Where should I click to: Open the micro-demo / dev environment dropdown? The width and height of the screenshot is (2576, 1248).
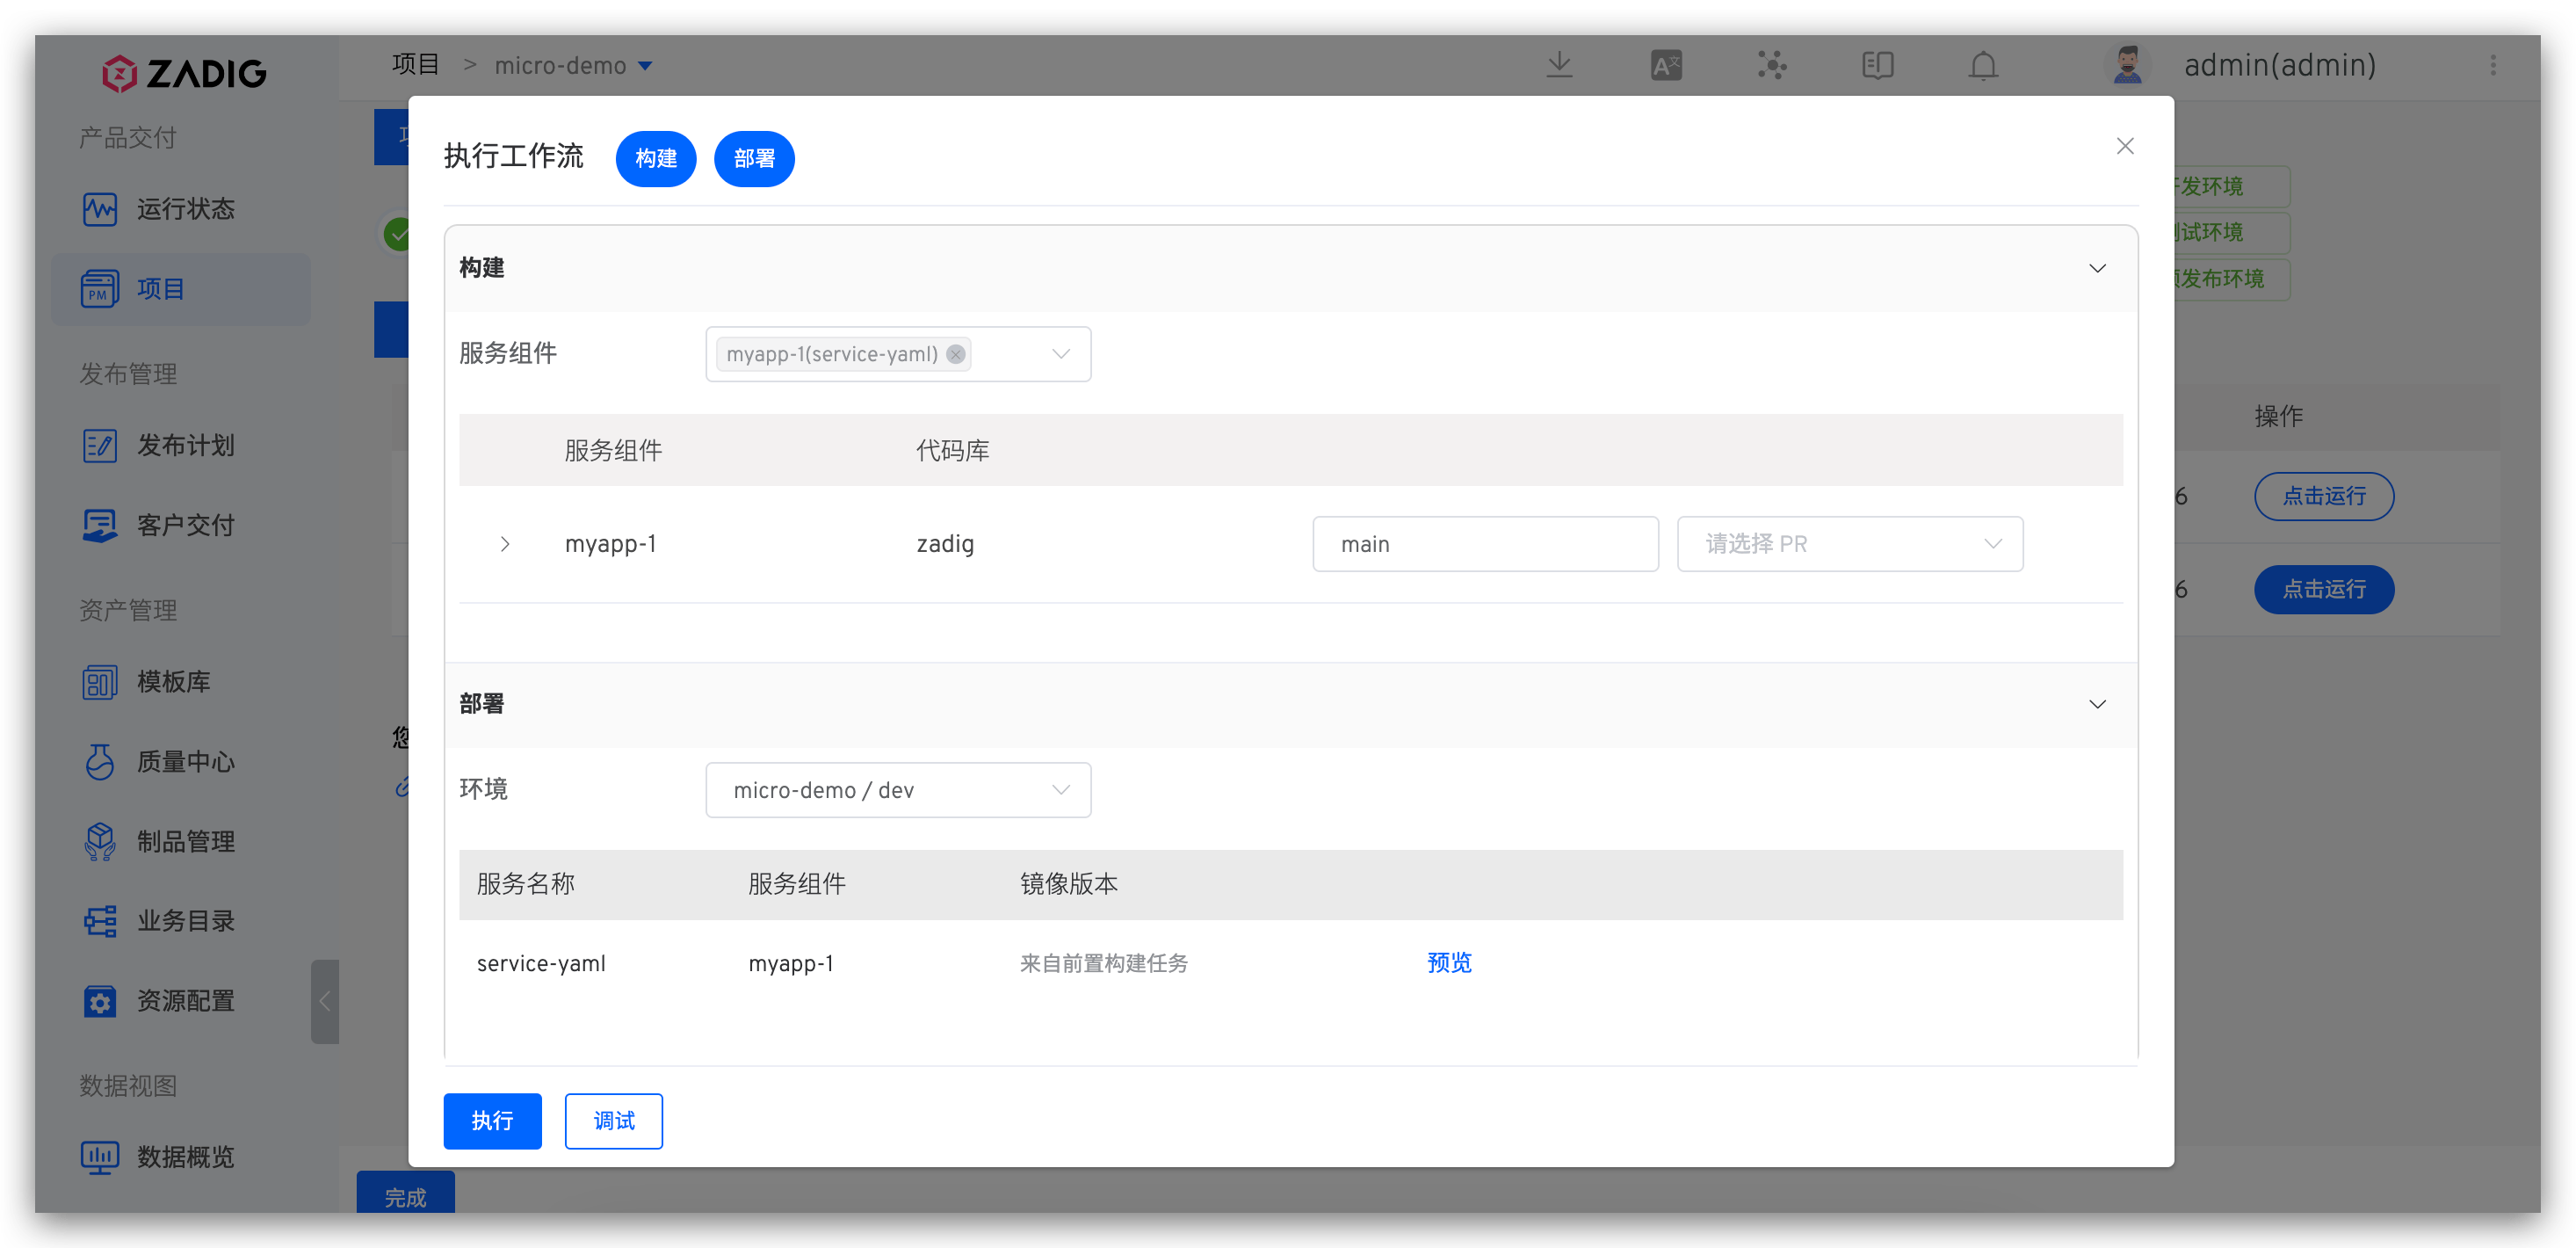(x=897, y=790)
